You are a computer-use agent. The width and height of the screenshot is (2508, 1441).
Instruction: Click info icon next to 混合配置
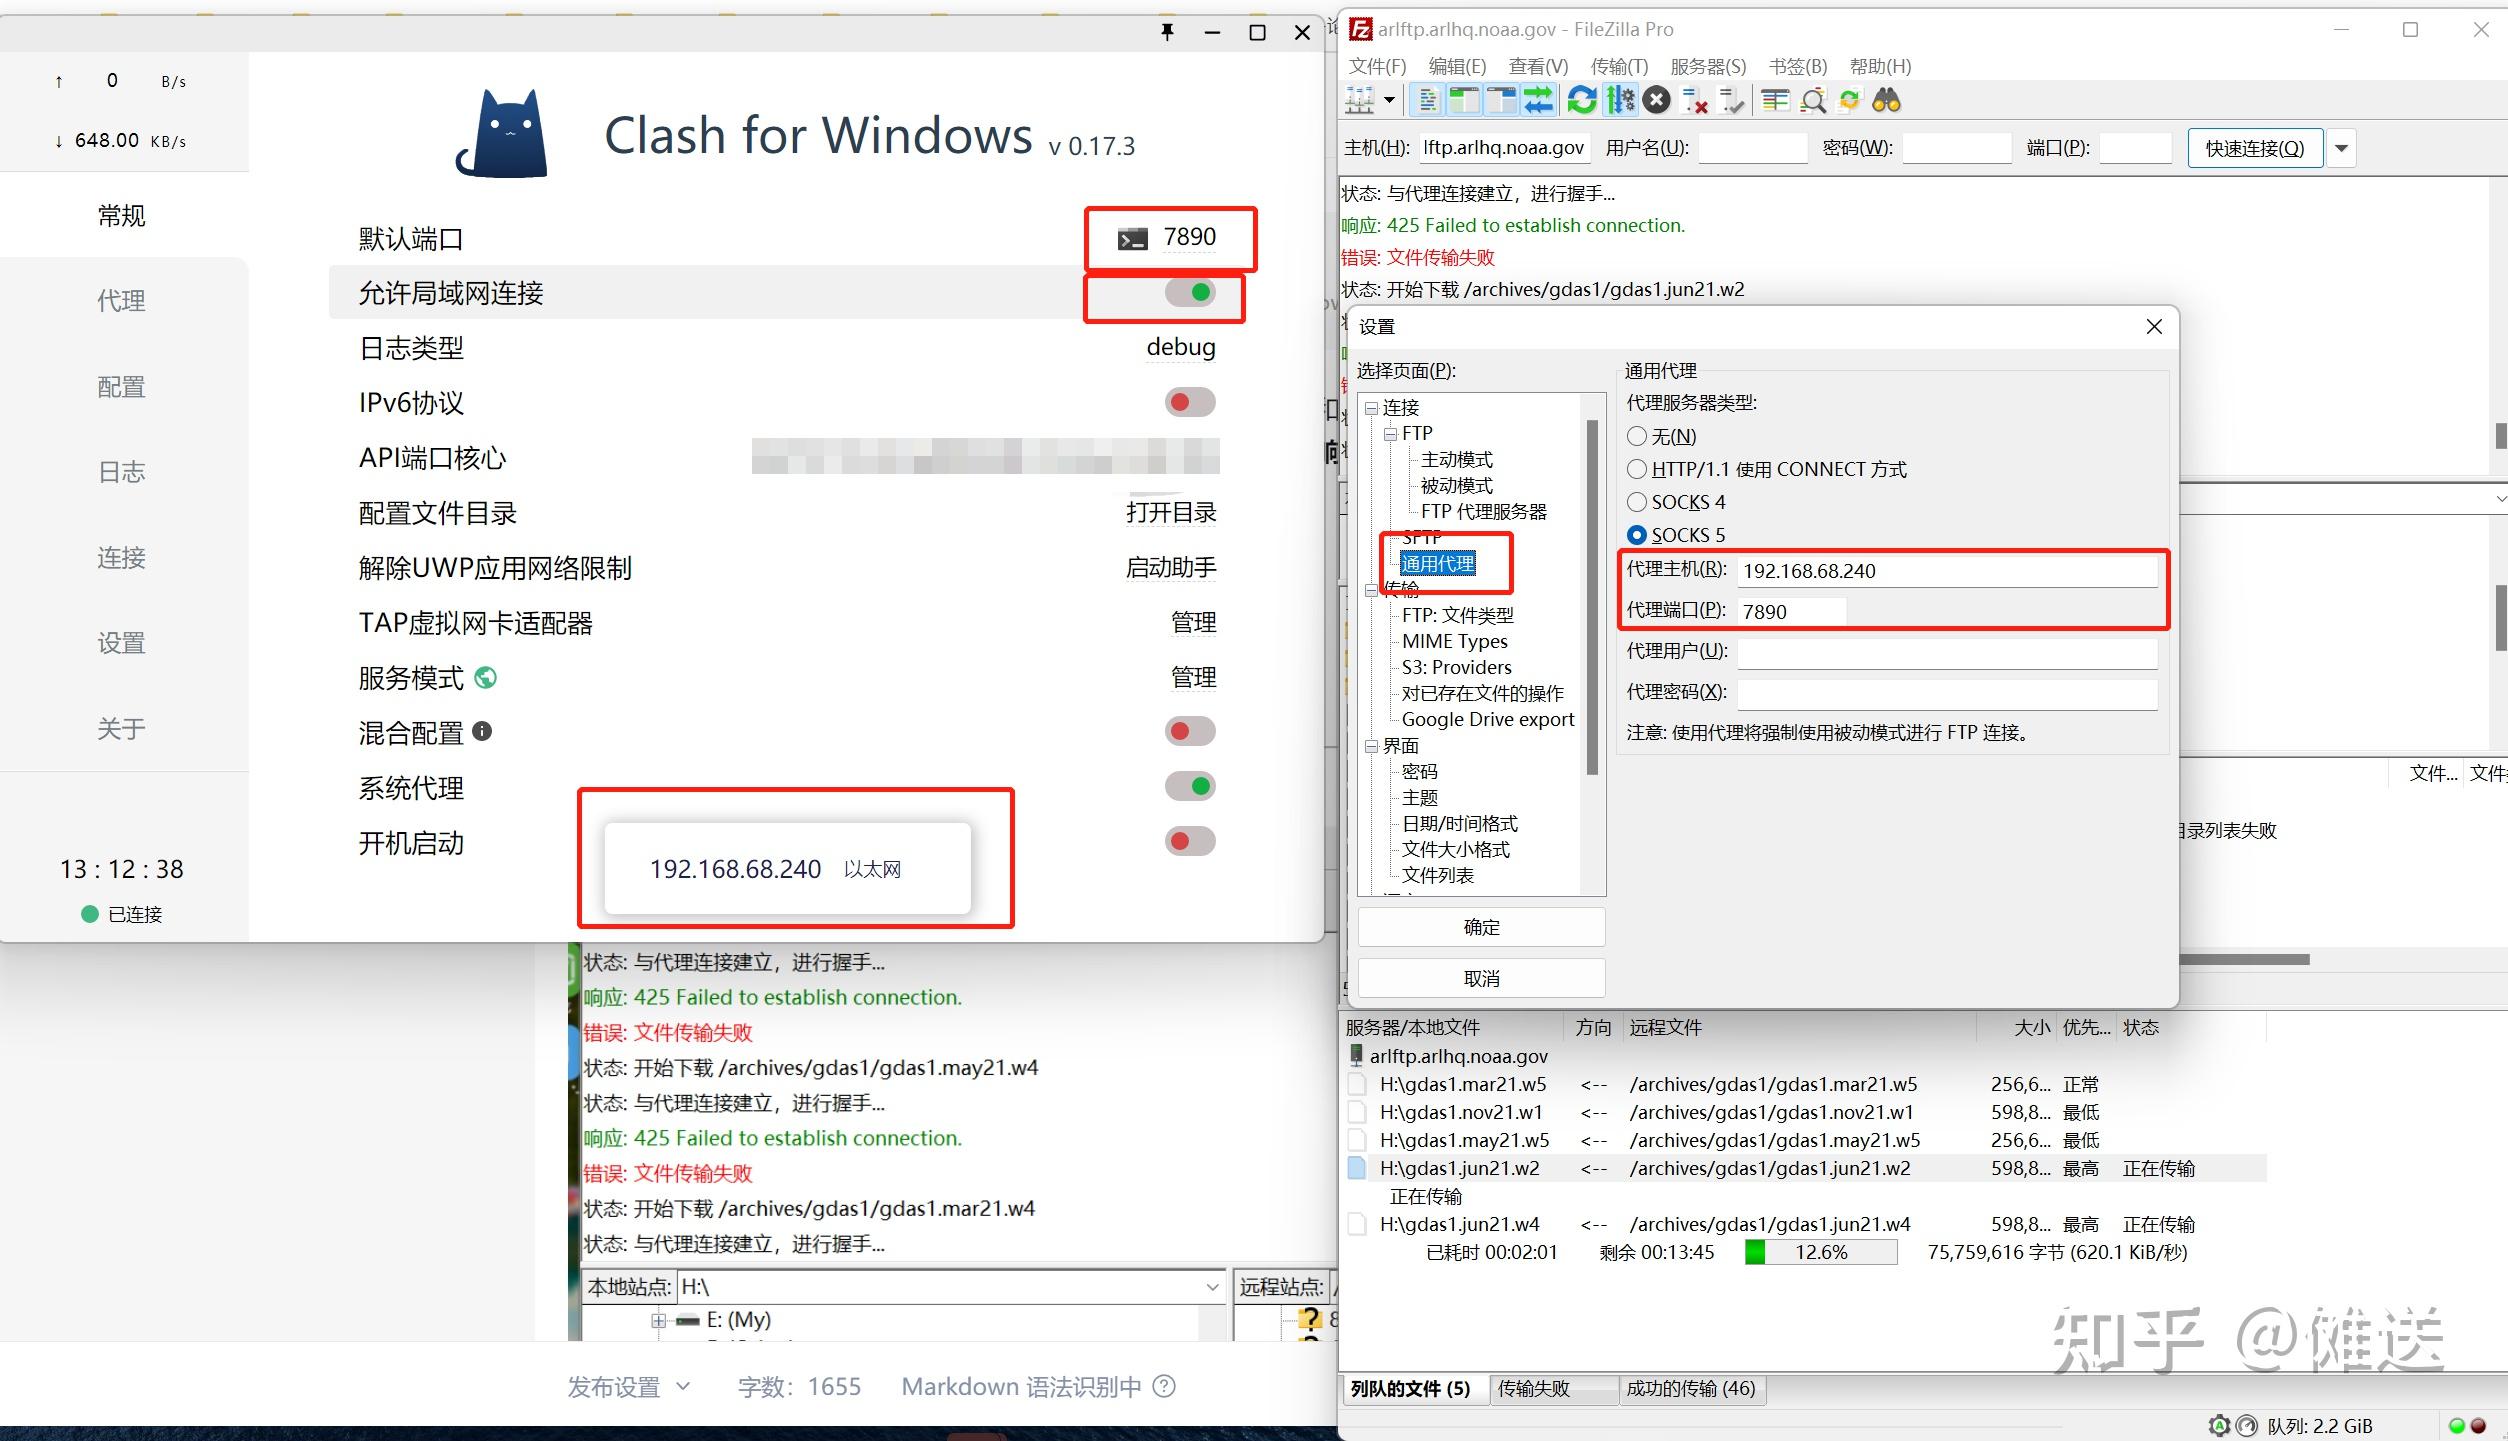pyautogui.click(x=482, y=731)
